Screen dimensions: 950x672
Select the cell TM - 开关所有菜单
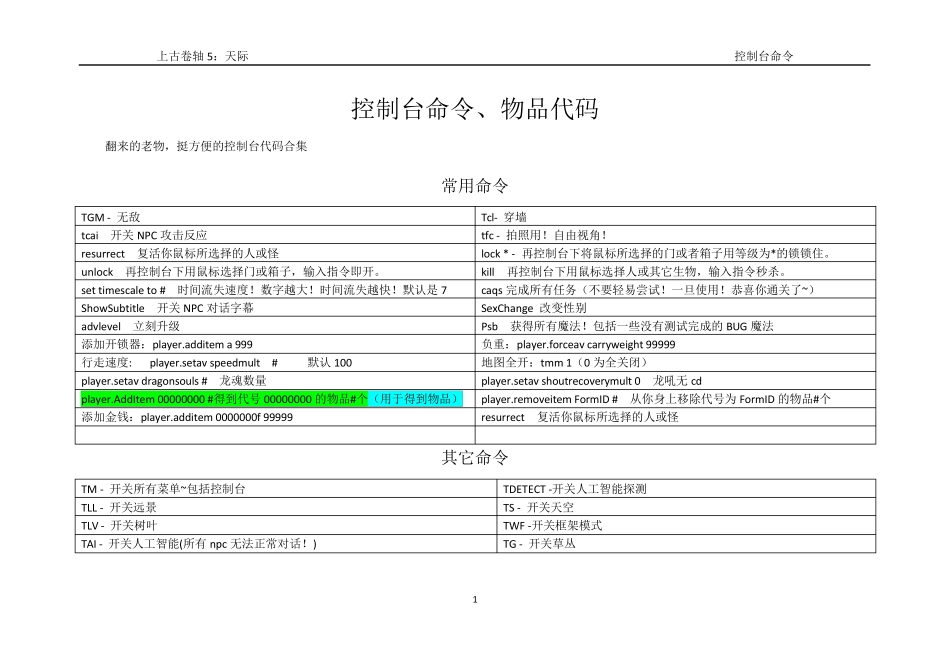(x=286, y=488)
